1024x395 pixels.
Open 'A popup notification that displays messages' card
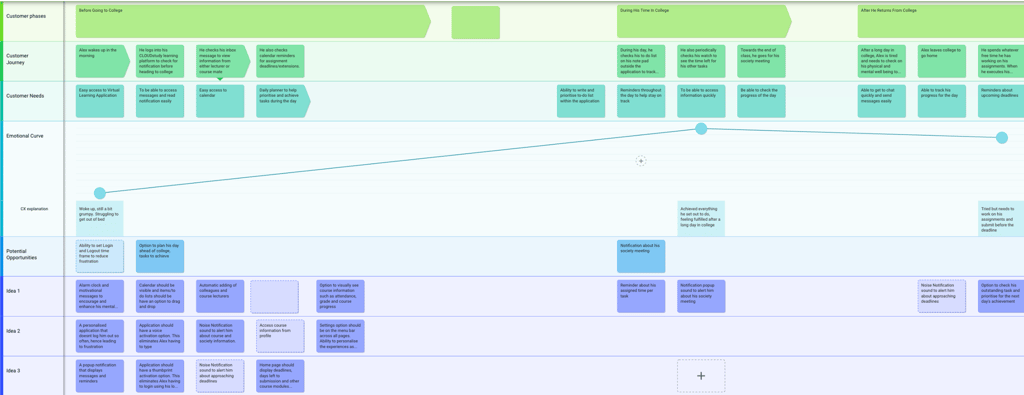click(x=100, y=376)
